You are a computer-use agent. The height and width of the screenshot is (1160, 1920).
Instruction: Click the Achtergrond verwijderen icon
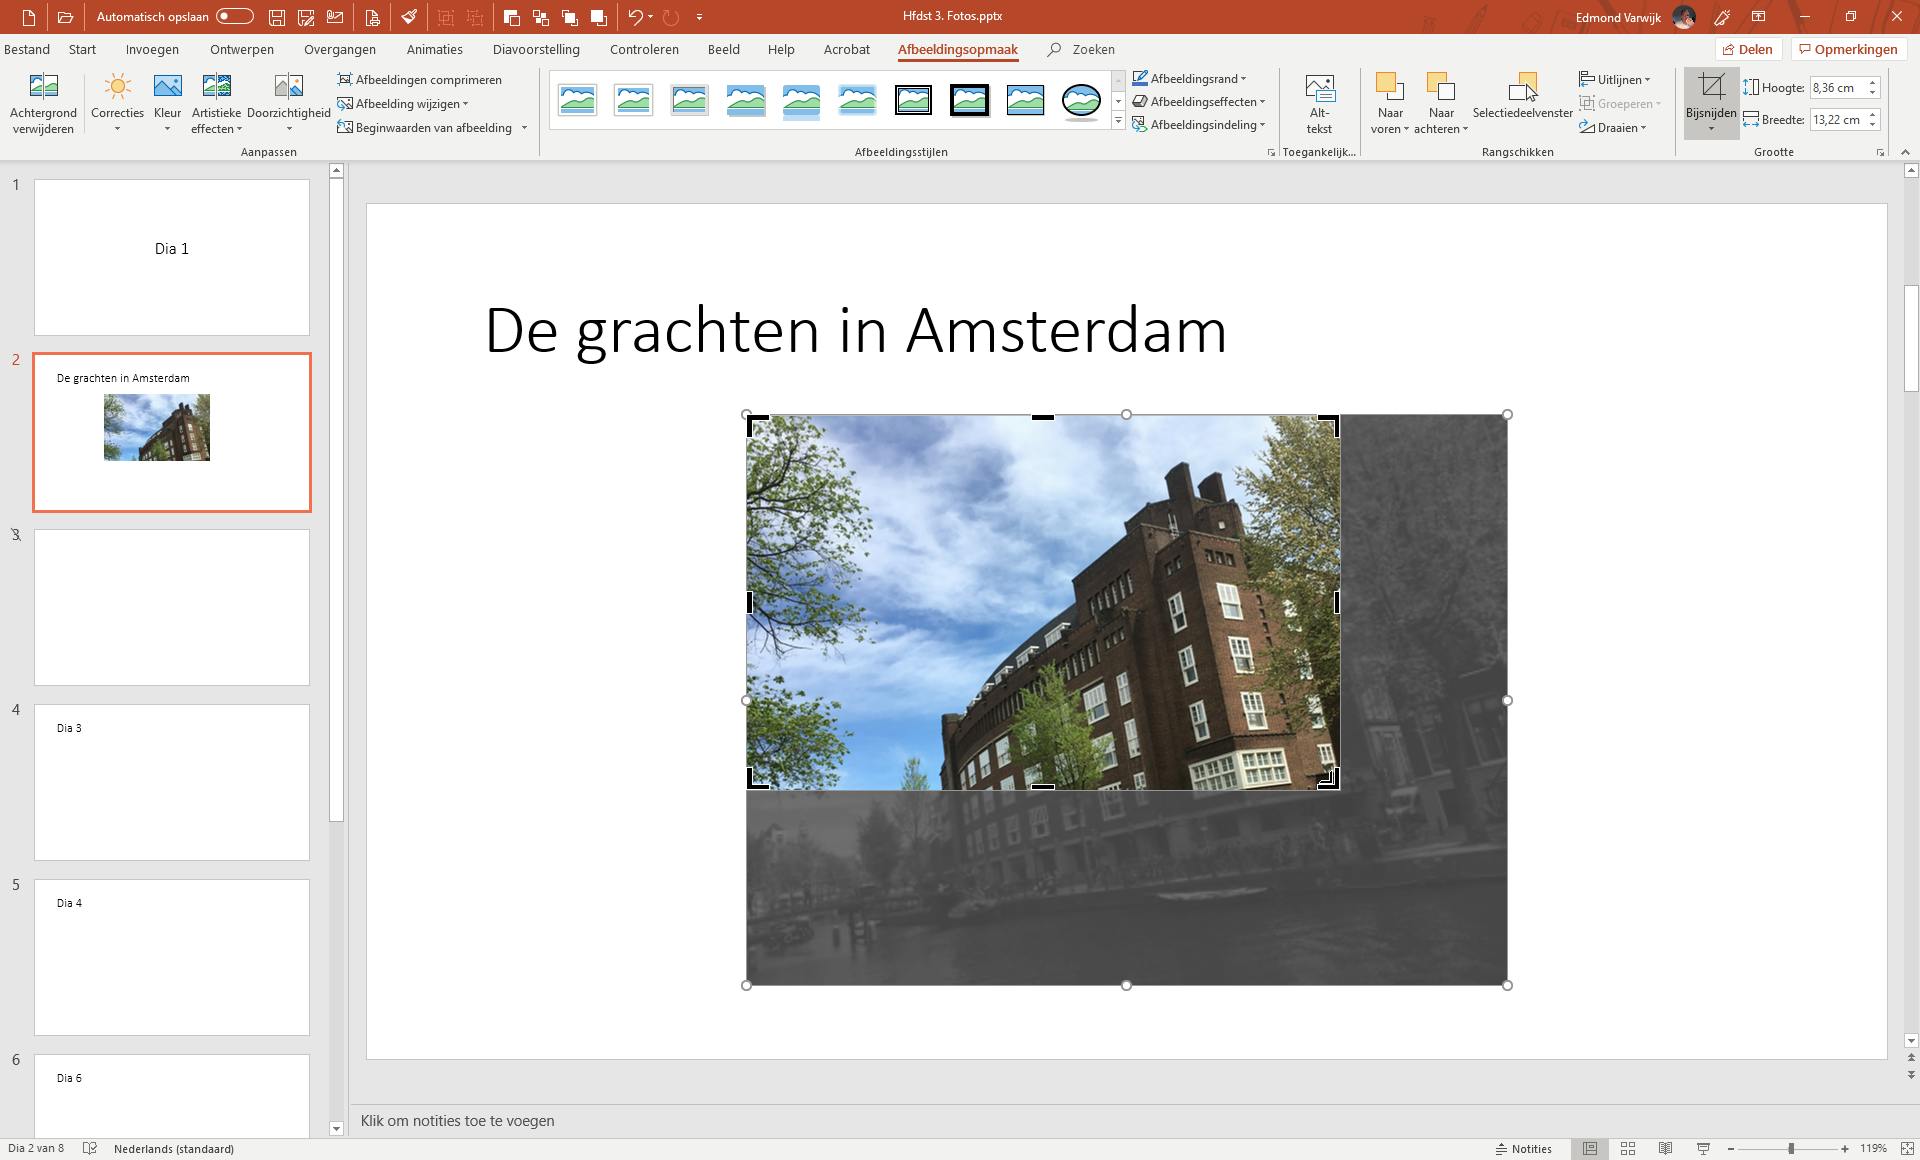[43, 87]
